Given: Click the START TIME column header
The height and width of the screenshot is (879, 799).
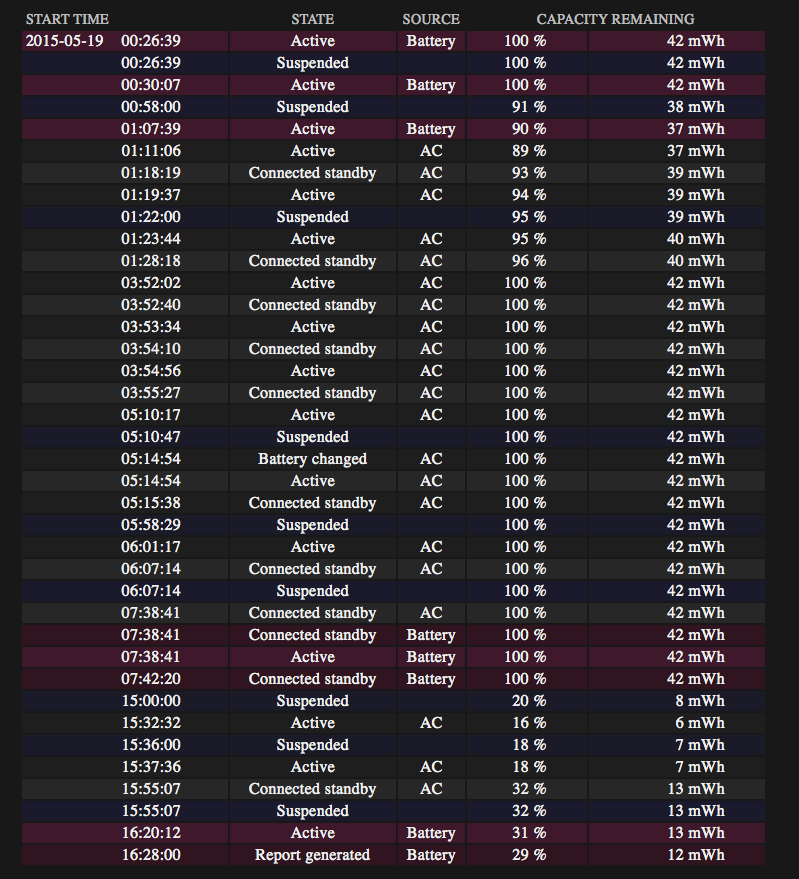Looking at the screenshot, I should tap(67, 19).
